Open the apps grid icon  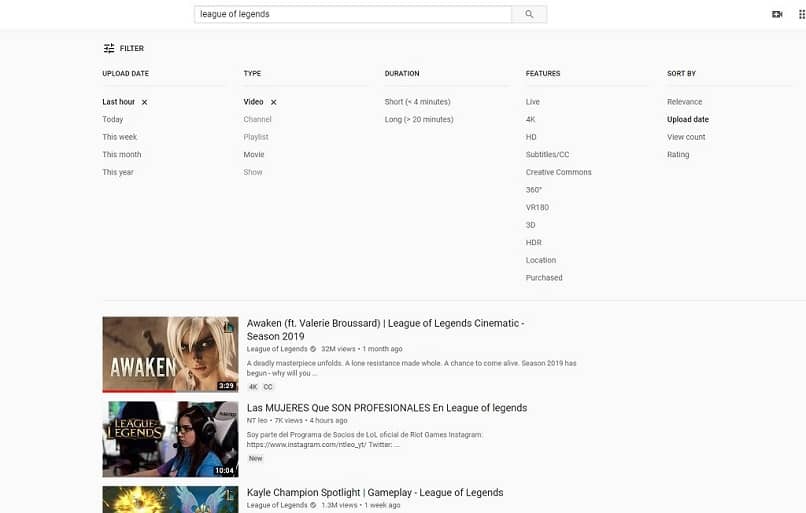[x=801, y=14]
